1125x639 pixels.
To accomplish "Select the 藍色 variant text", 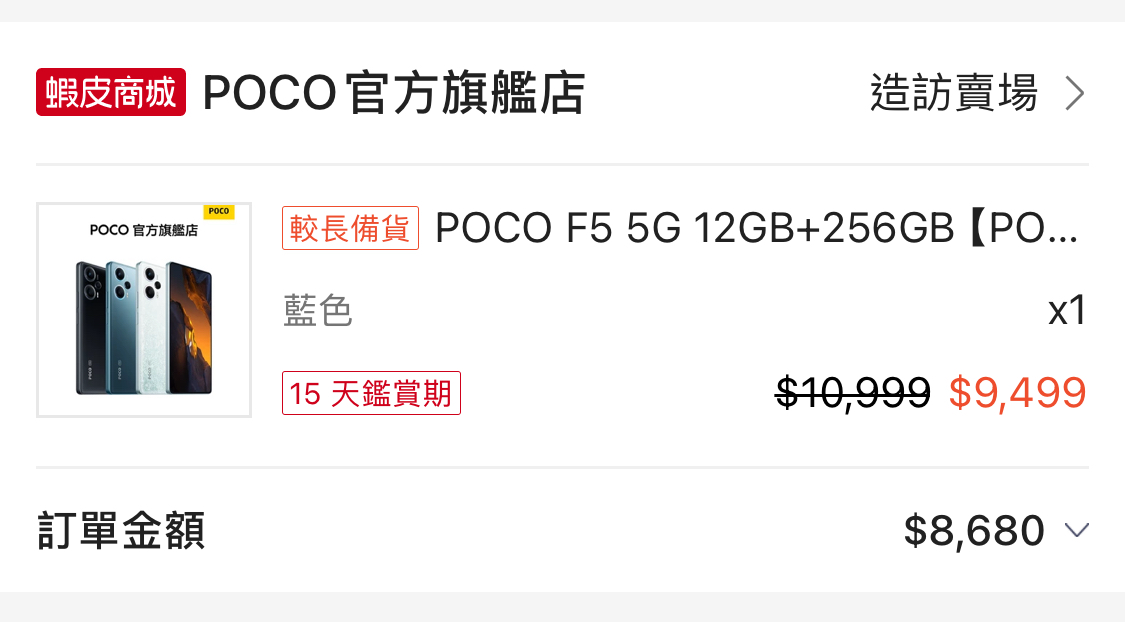I will (x=318, y=311).
